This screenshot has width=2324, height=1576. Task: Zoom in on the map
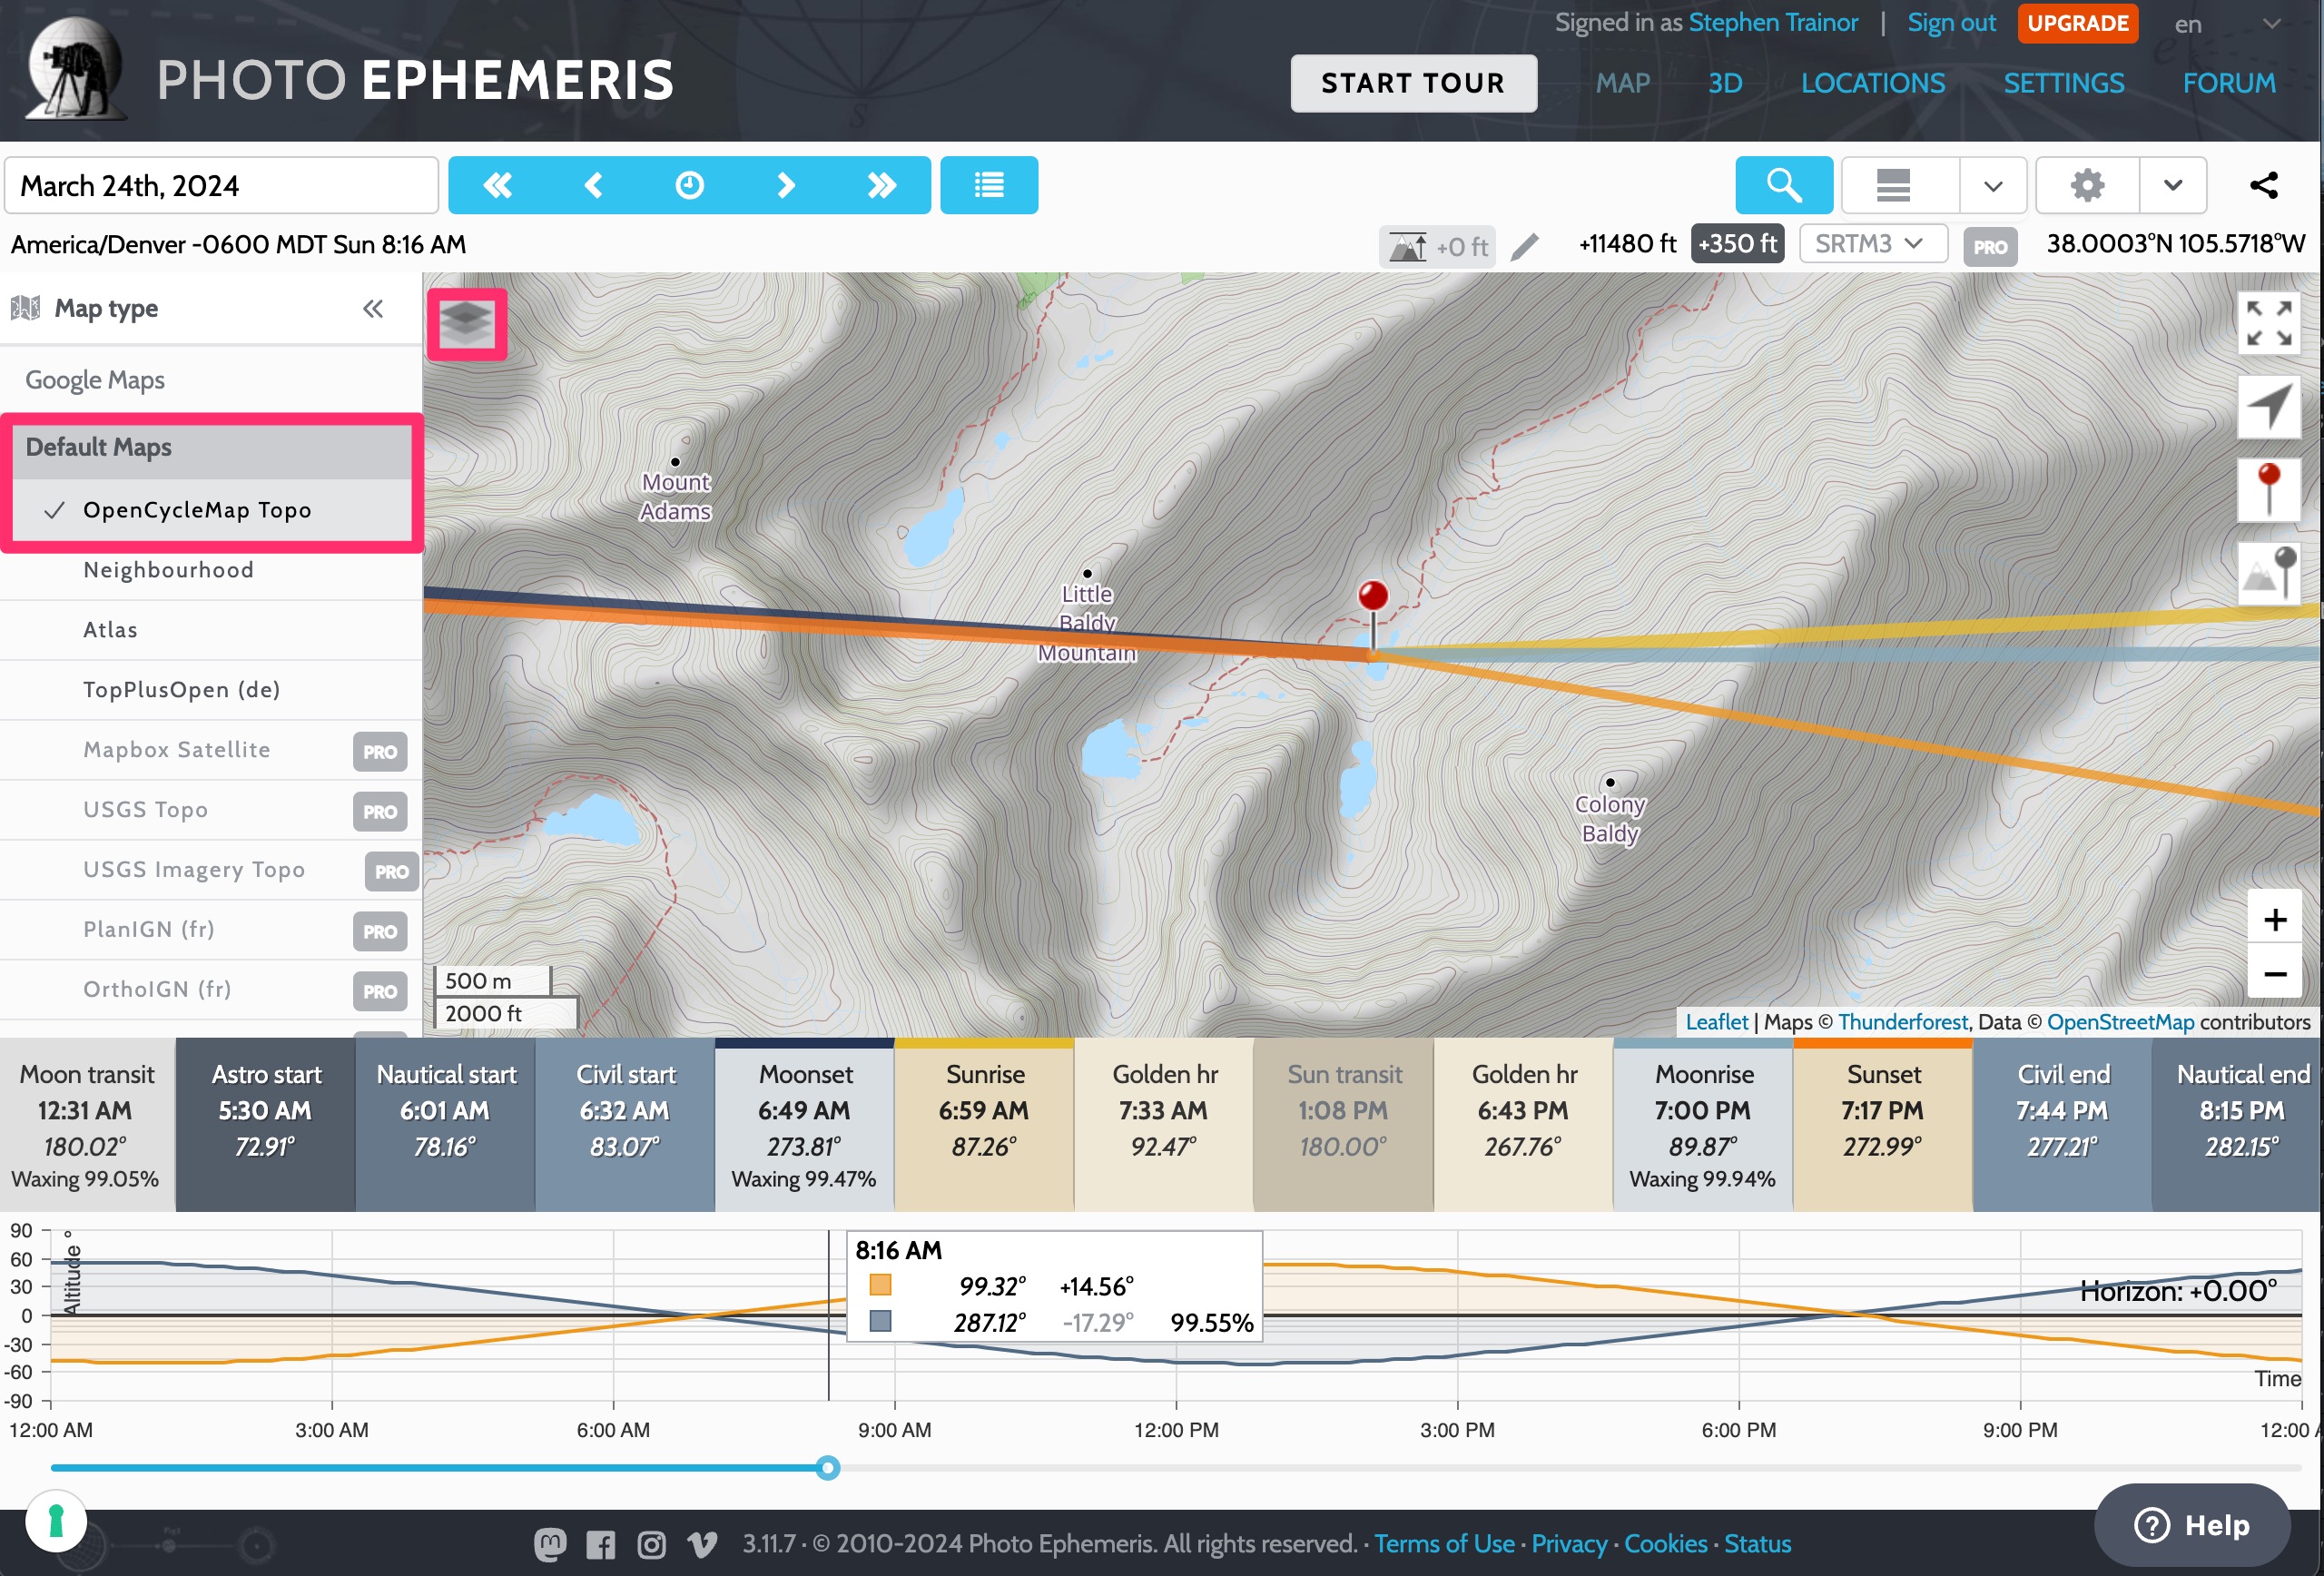[2274, 919]
